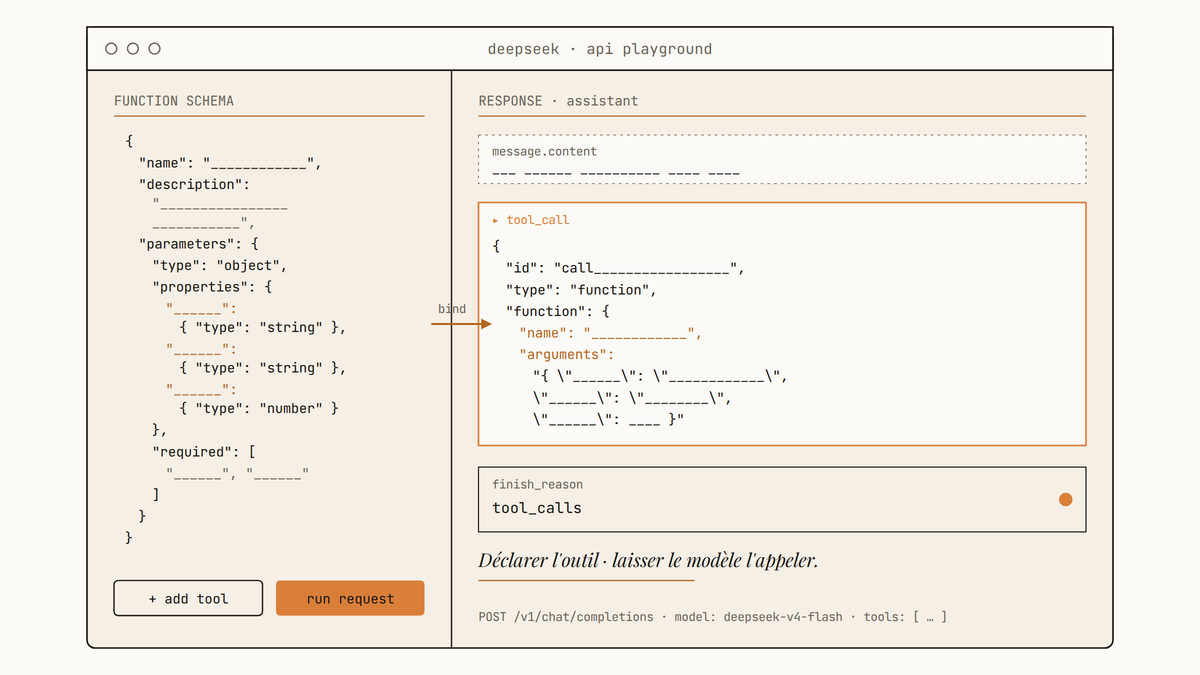Click the message.content field
Viewport: 1200px width, 675px height.
tap(782, 160)
